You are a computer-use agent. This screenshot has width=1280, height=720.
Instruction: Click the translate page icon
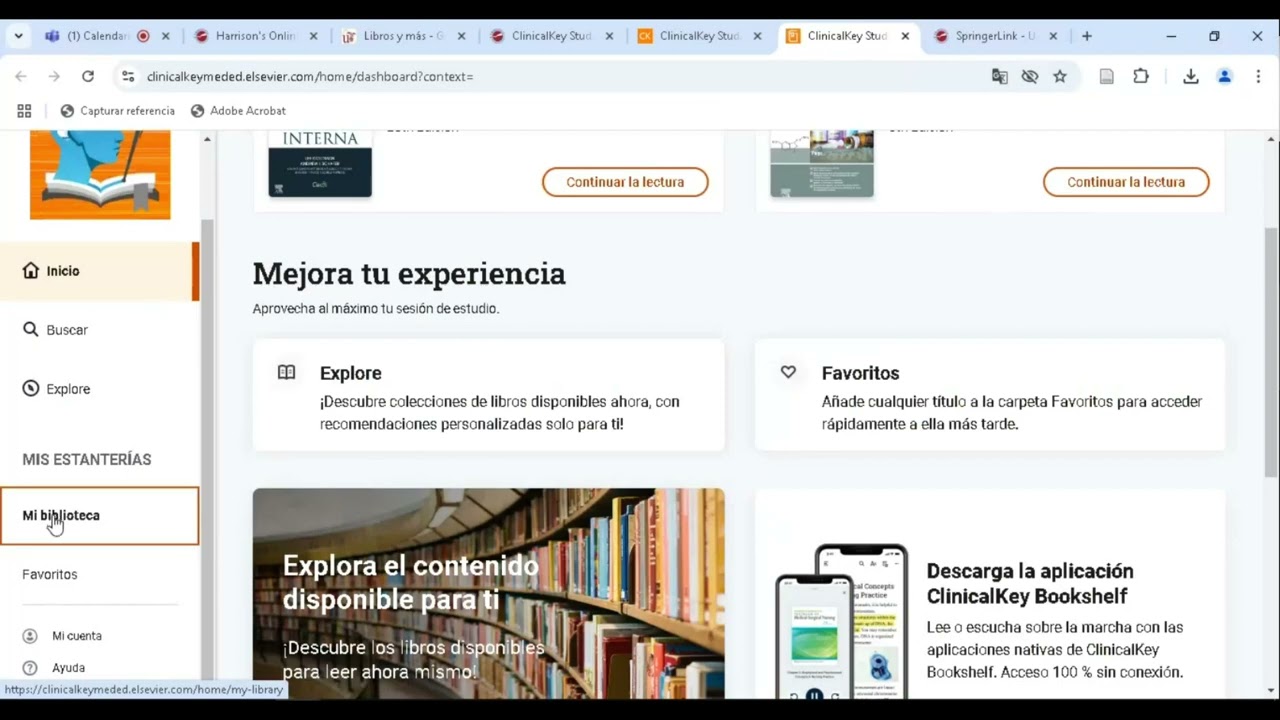999,76
